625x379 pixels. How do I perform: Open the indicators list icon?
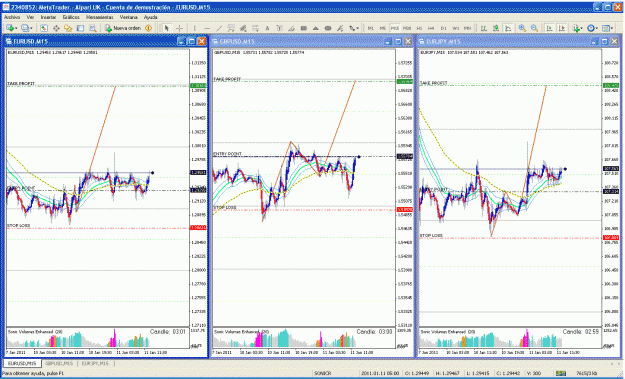tap(576, 28)
